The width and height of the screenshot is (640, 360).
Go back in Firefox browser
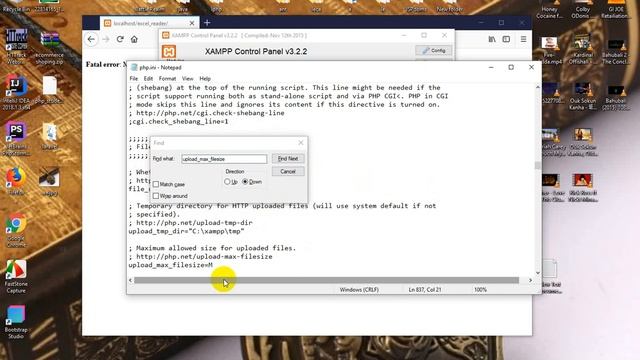[x=91, y=39]
